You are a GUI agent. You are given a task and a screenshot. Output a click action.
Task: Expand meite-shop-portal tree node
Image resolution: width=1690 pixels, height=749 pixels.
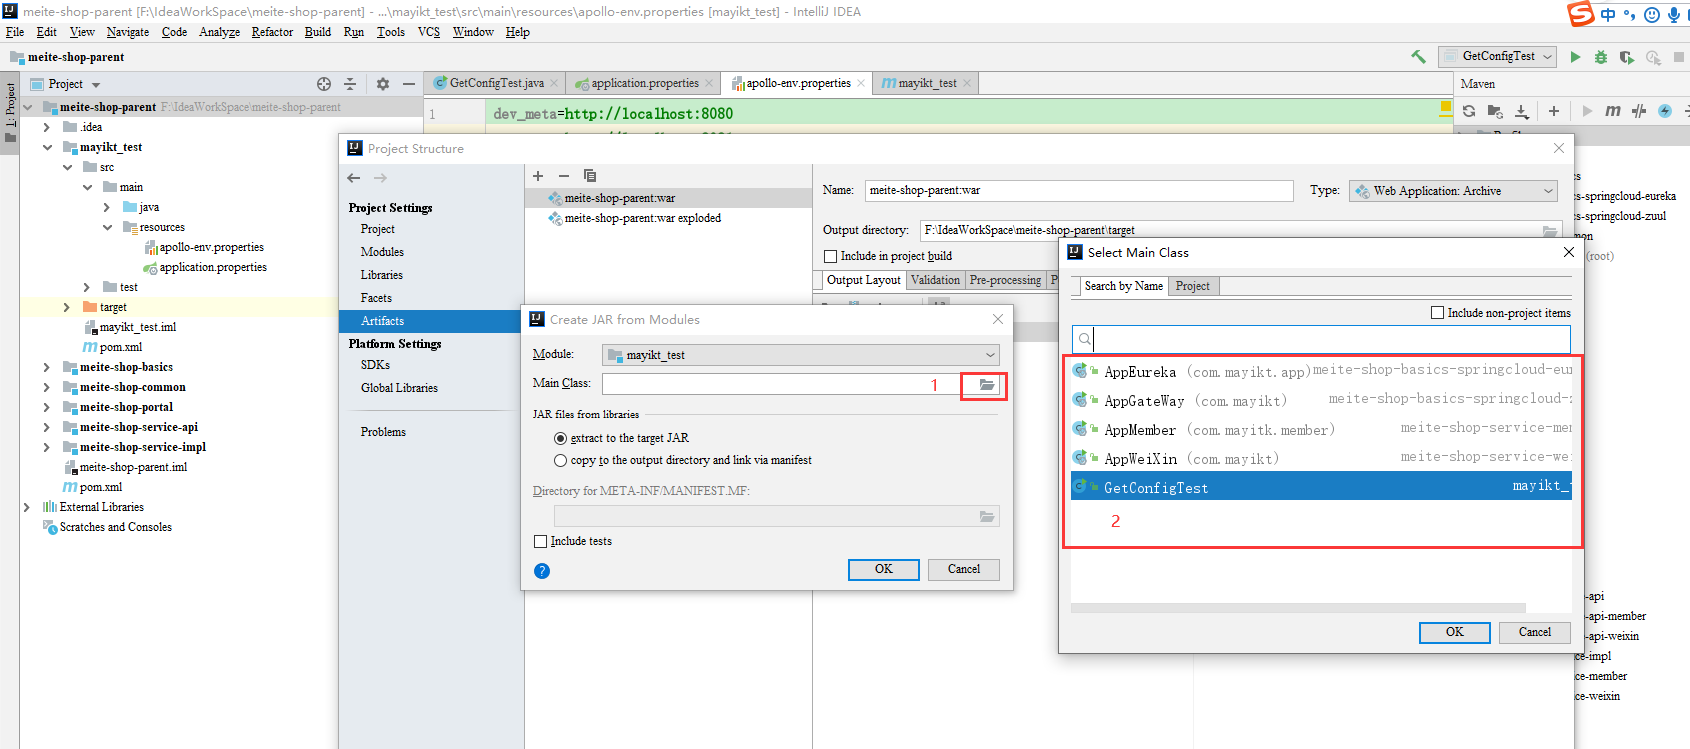[x=47, y=407]
